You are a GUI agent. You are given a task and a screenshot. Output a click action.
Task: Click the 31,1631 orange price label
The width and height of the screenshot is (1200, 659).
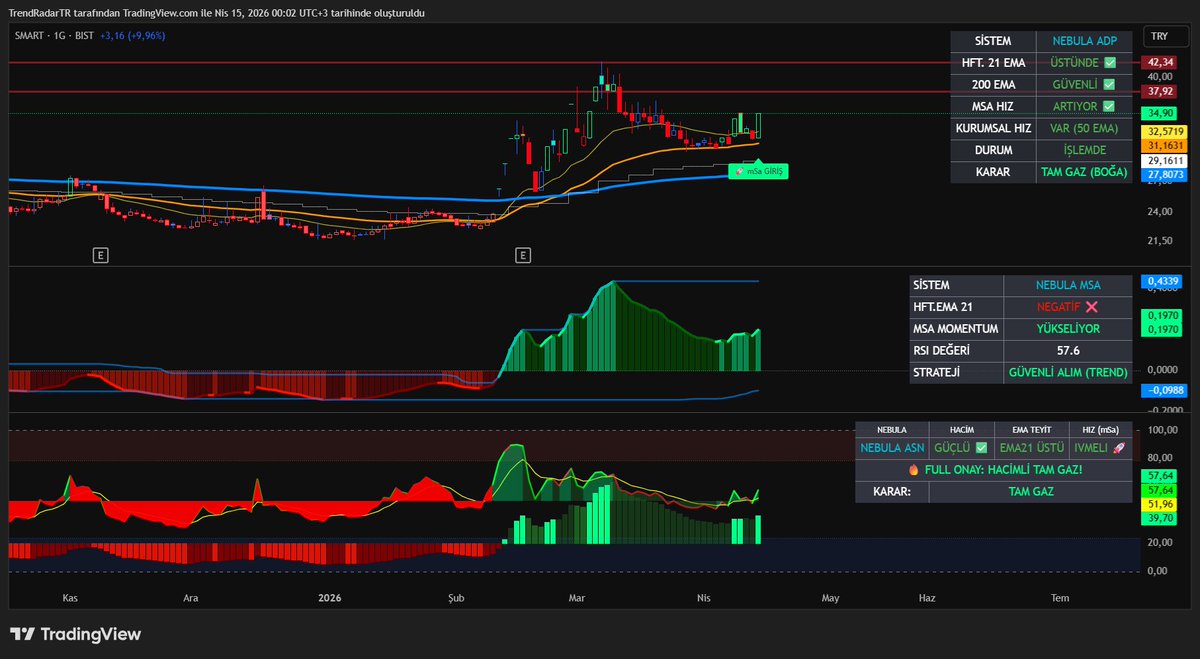1165,145
